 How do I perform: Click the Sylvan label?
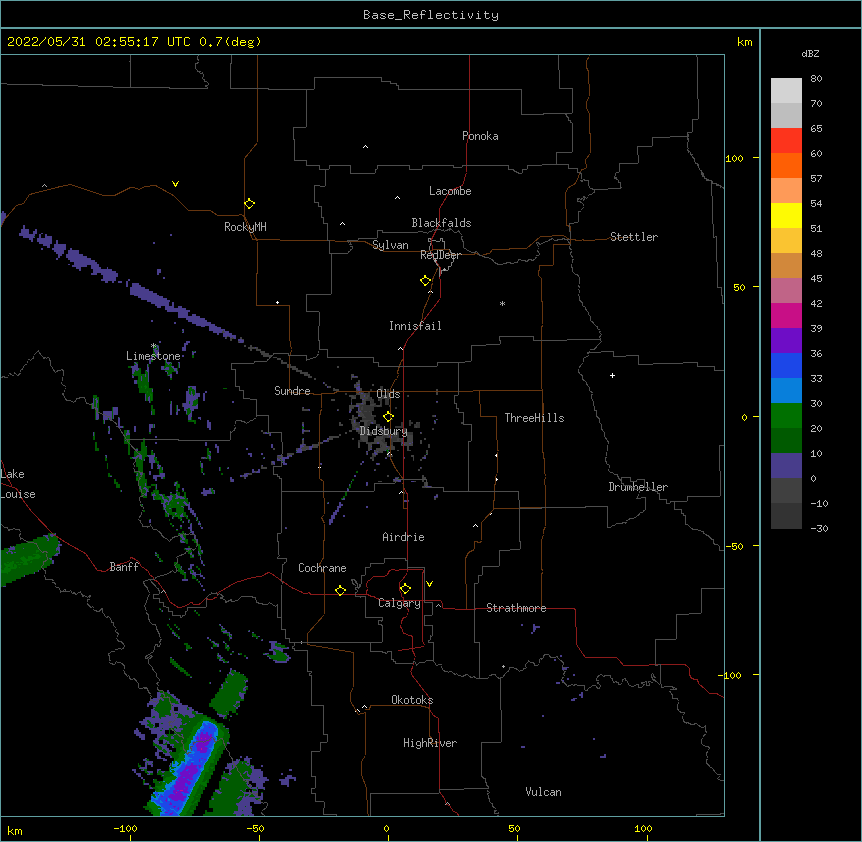(x=390, y=245)
